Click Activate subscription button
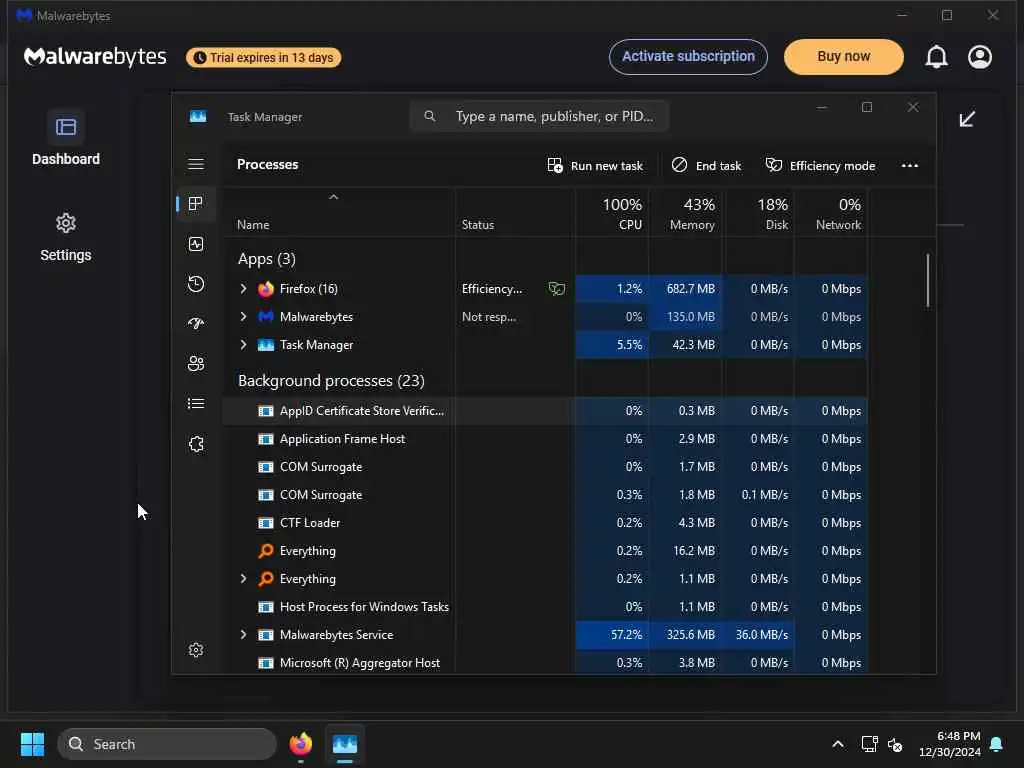Image resolution: width=1024 pixels, height=768 pixels. [x=688, y=57]
